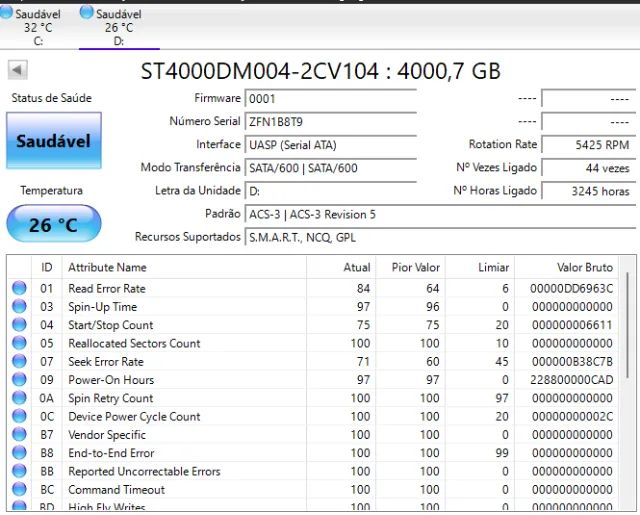
Task: Select the Reported Uncorrectable Errors name
Action: coord(144,472)
